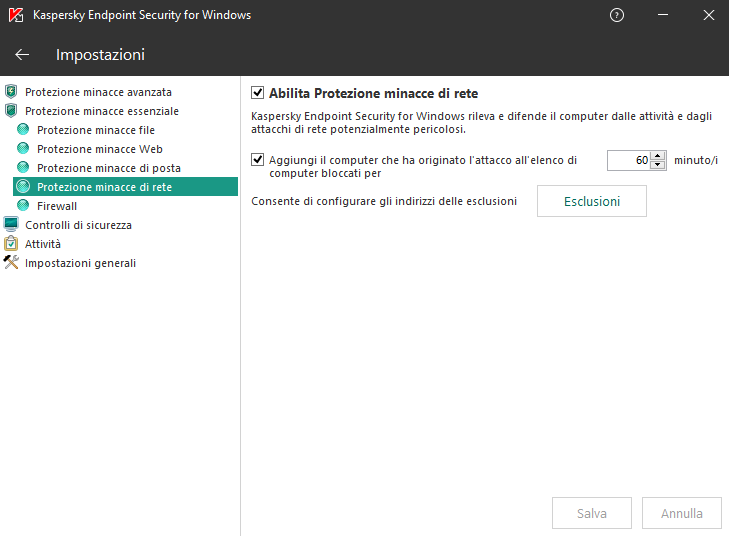The image size is (729, 536).
Task: Click green status orb next to Protezione minacce Web
Action: pyautogui.click(x=23, y=148)
